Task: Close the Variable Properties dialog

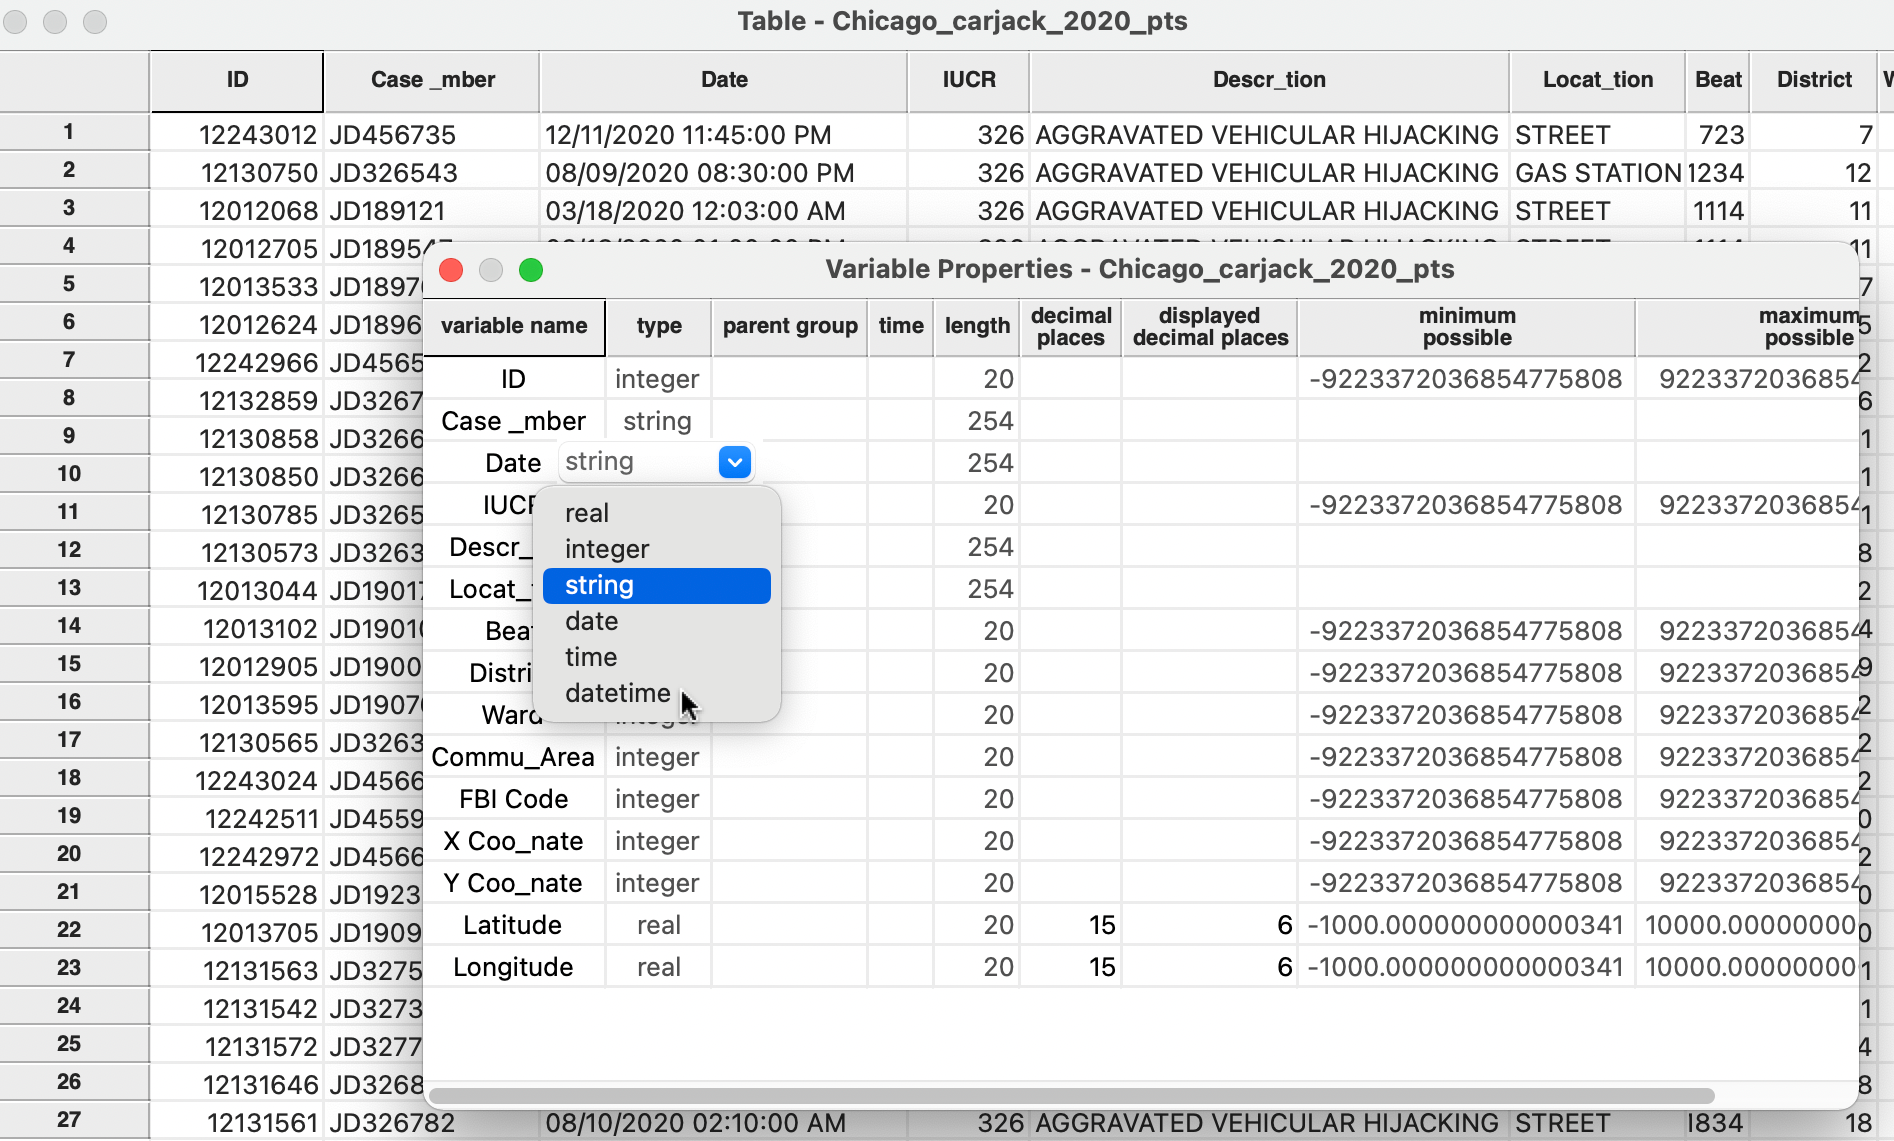Action: [x=451, y=270]
